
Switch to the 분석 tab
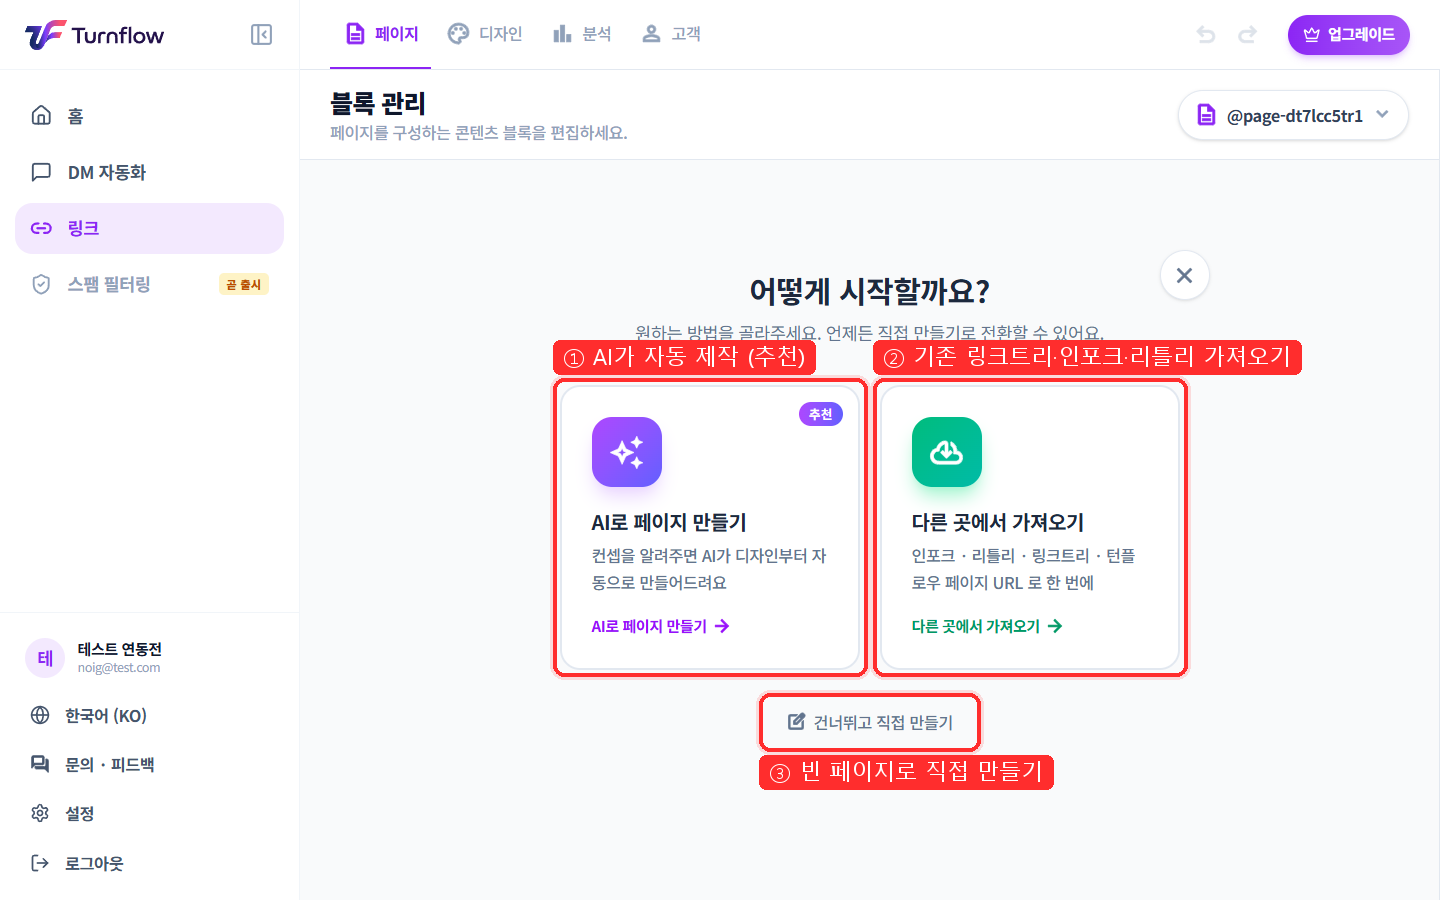tap(582, 34)
